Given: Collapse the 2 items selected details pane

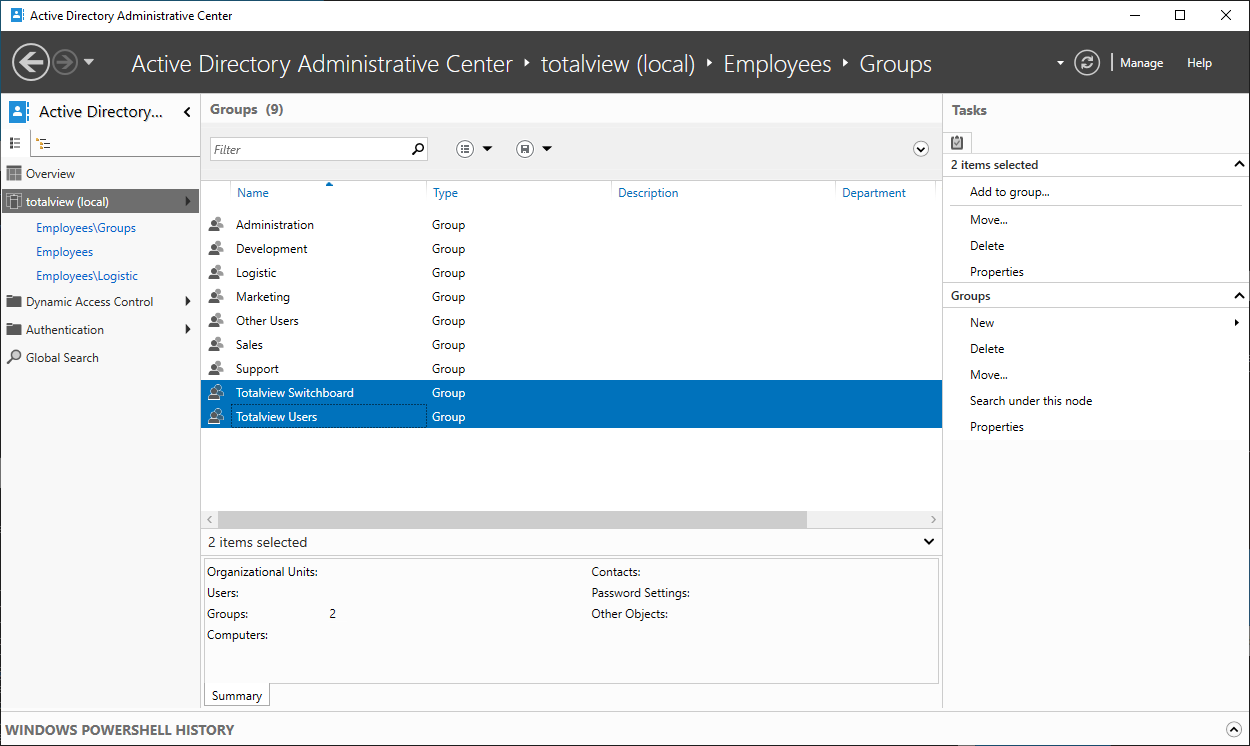Looking at the screenshot, I should (929, 542).
